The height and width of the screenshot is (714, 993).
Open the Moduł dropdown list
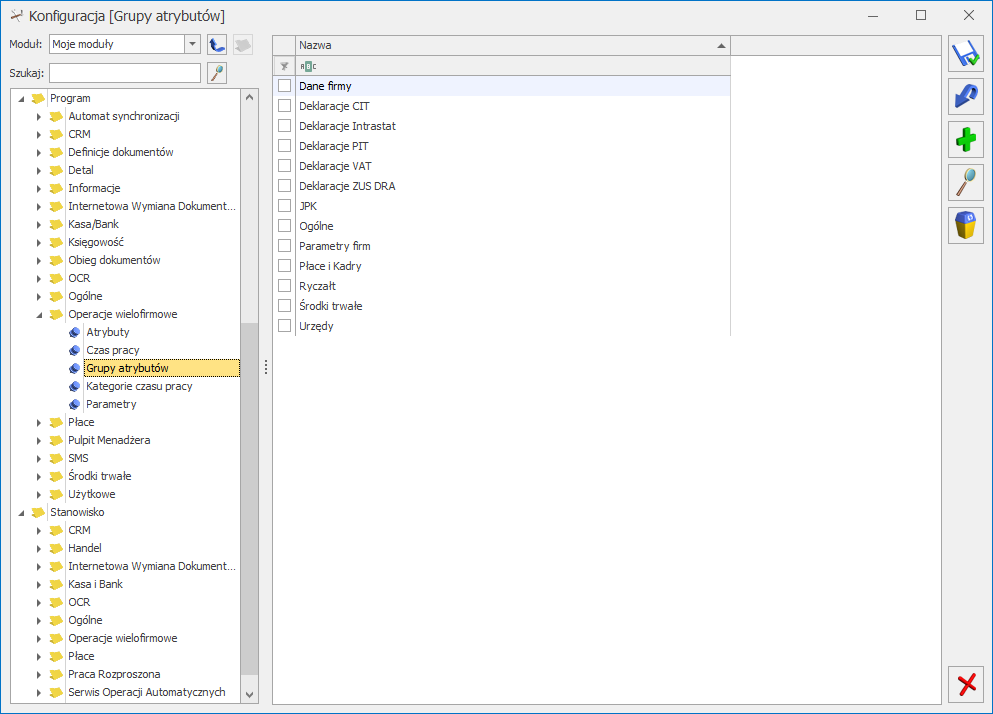pyautogui.click(x=193, y=44)
